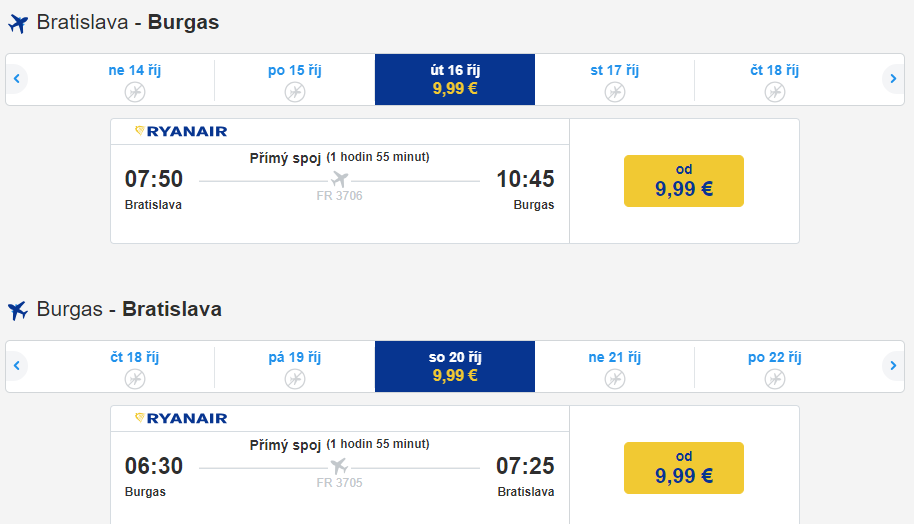The width and height of the screenshot is (914, 524).
Task: Click the no-flight icon under ne 14 říj
Action: (x=135, y=92)
